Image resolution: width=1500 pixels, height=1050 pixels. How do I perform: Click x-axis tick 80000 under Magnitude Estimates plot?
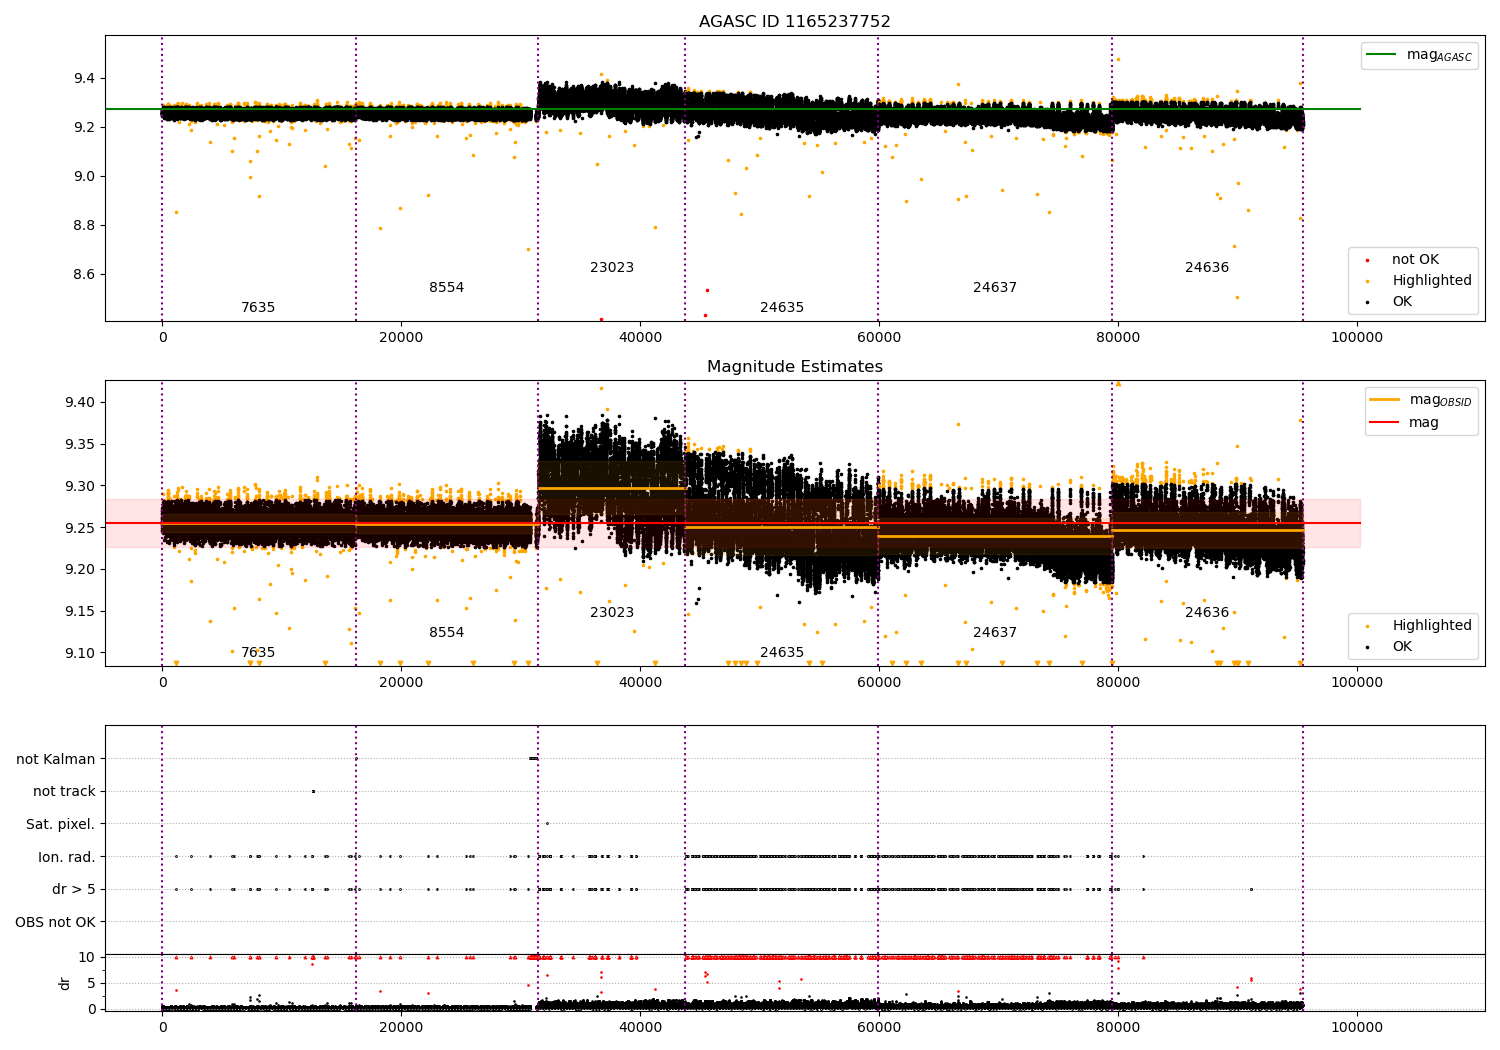[x=1118, y=683]
